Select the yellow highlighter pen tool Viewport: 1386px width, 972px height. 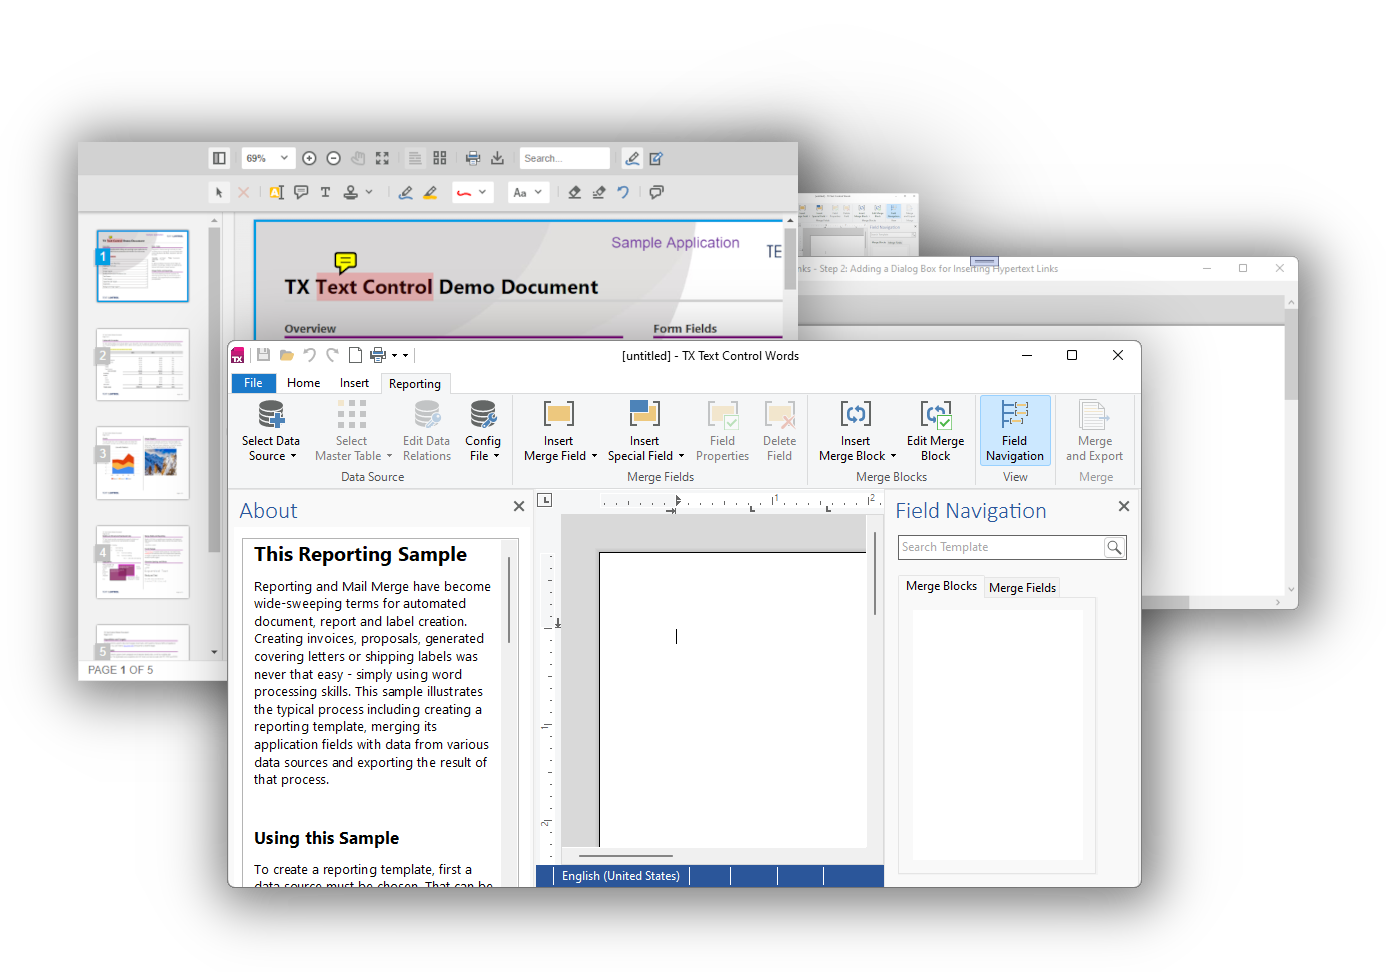tap(430, 192)
